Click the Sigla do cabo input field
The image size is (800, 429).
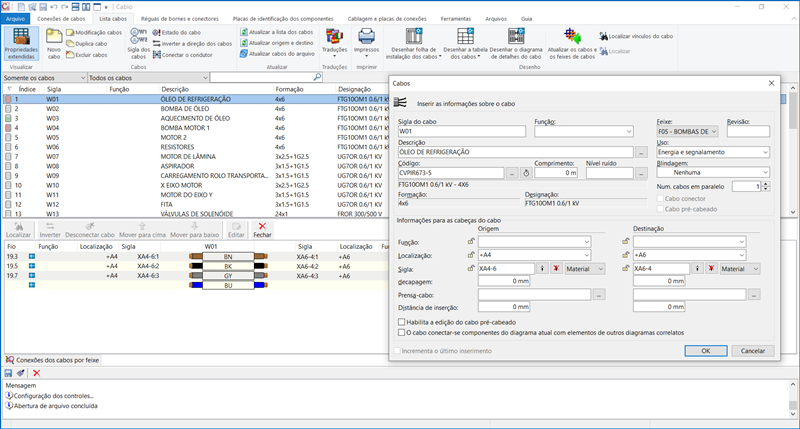461,131
